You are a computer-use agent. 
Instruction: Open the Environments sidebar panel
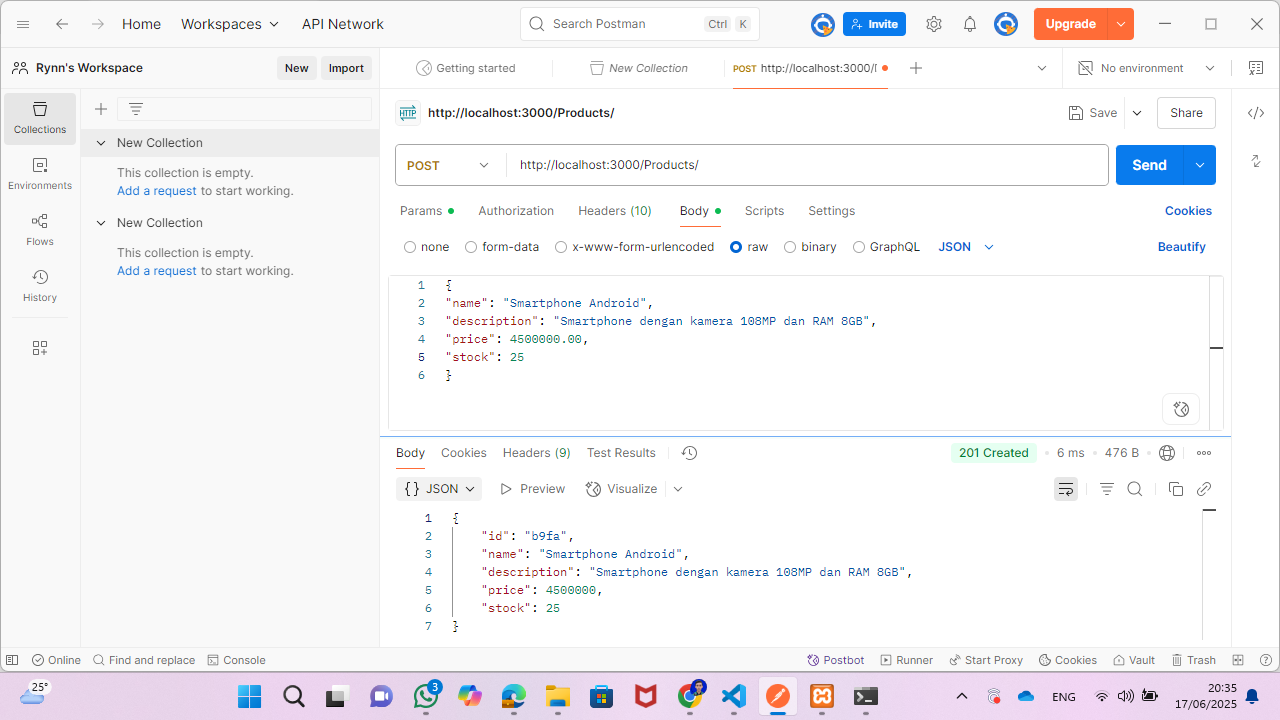[x=40, y=174]
